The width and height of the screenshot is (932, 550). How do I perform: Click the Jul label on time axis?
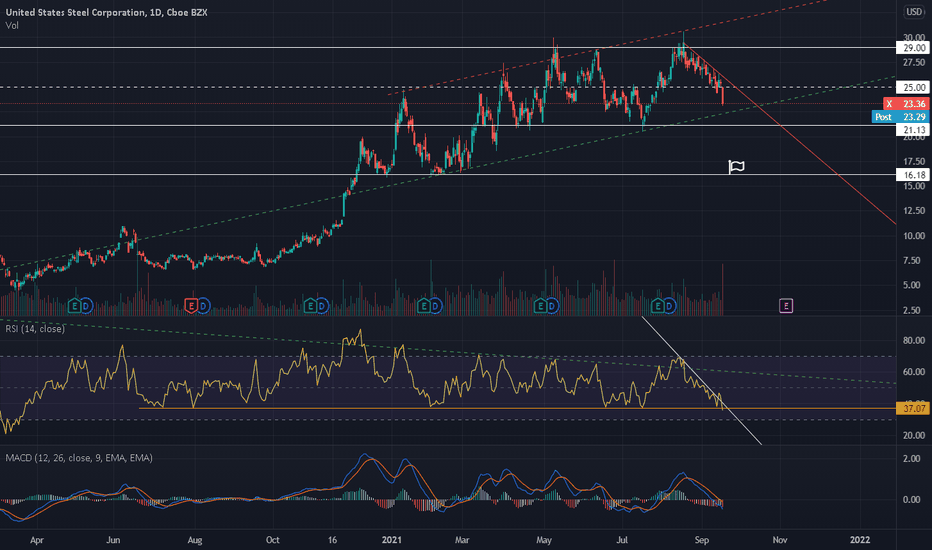[622, 540]
